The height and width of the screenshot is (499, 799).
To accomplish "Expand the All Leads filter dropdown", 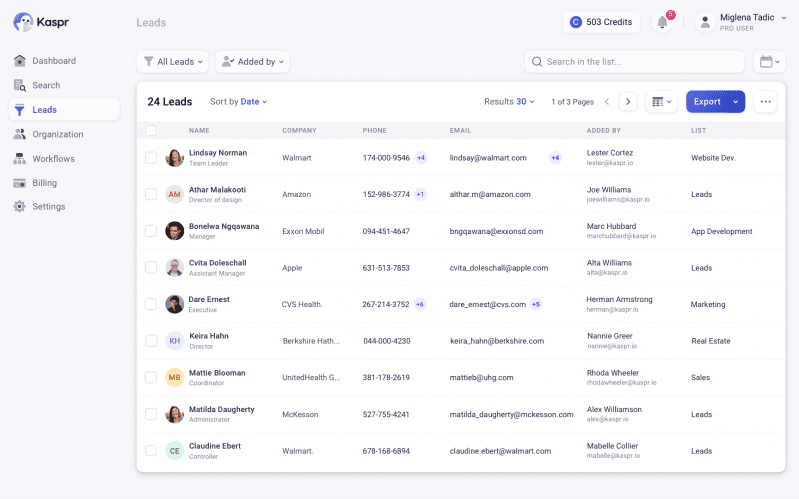I will (173, 62).
